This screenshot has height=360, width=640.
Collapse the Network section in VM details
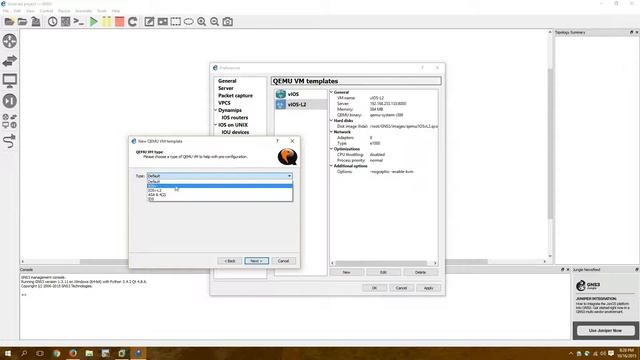point(331,132)
